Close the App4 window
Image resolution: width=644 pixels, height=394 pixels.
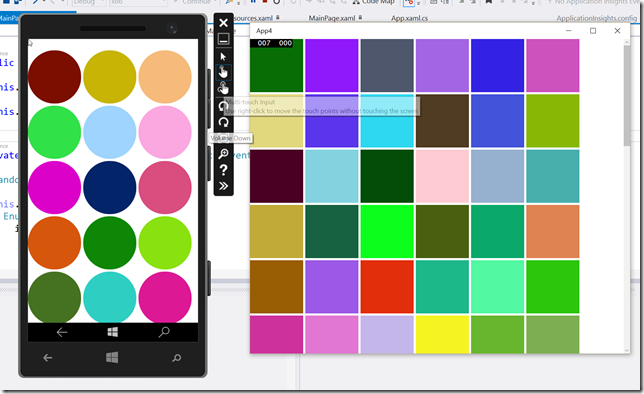pos(617,31)
